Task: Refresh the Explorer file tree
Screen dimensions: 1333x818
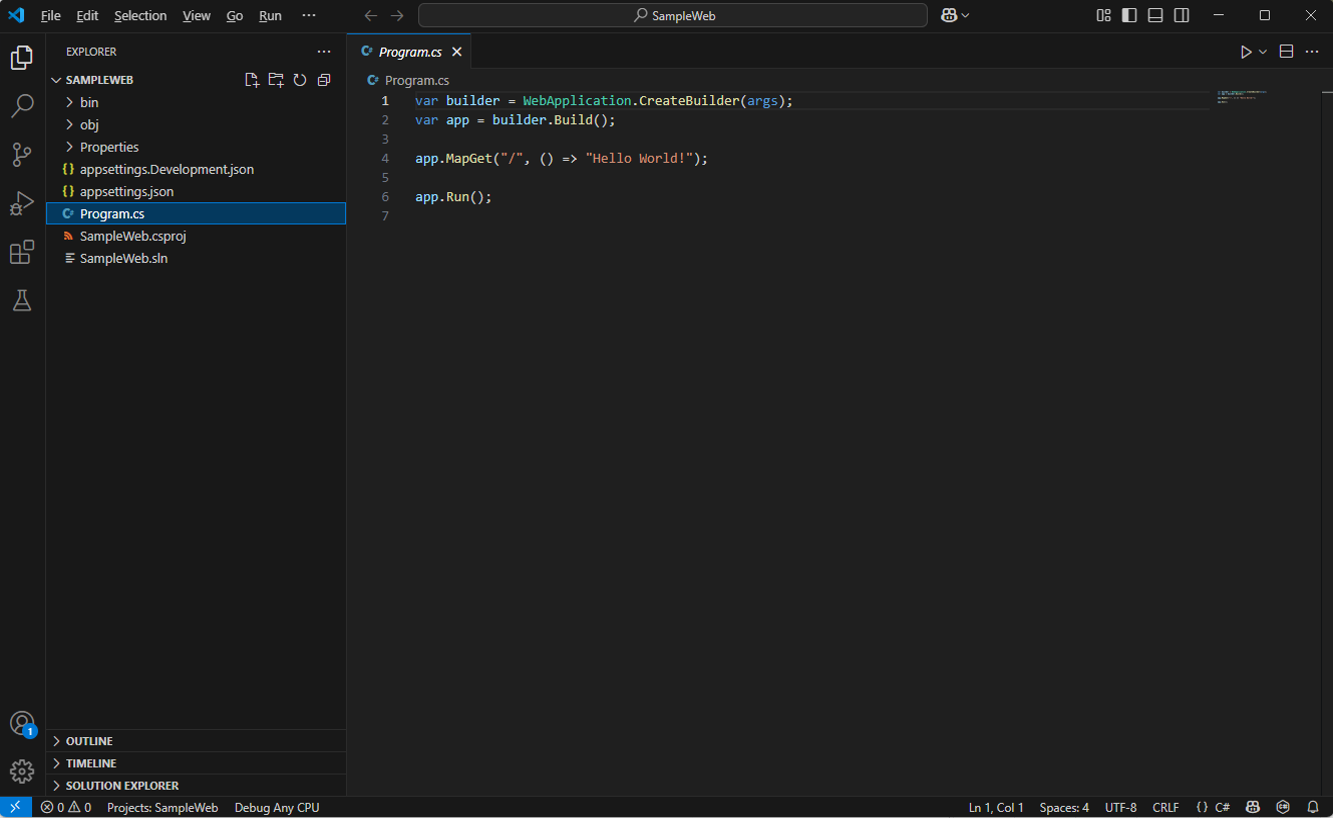Action: click(300, 80)
